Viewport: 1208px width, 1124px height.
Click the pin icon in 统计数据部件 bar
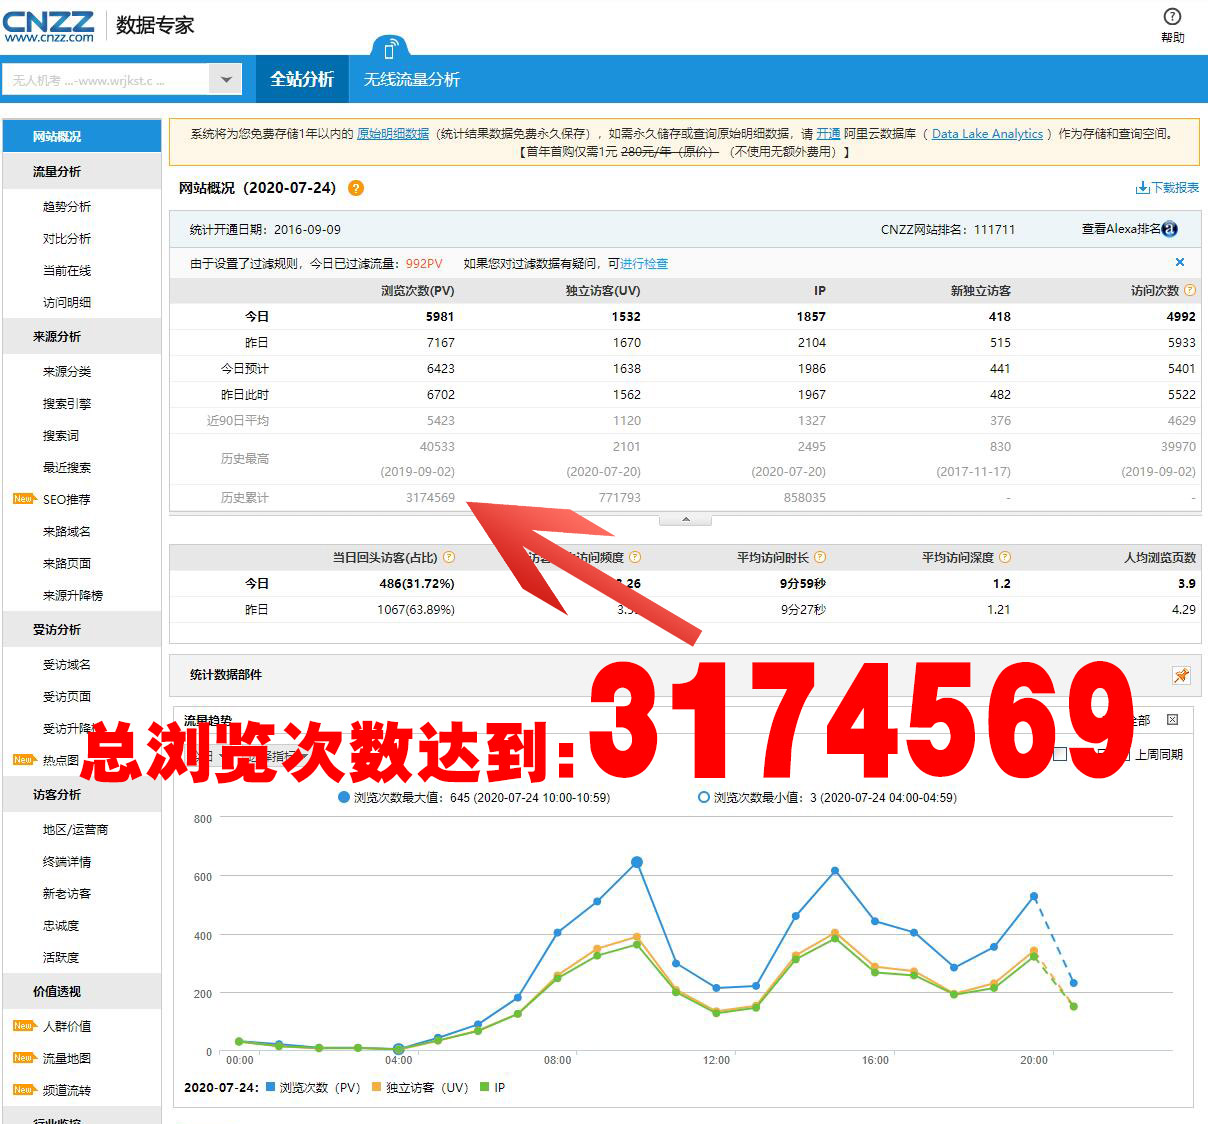[1181, 675]
